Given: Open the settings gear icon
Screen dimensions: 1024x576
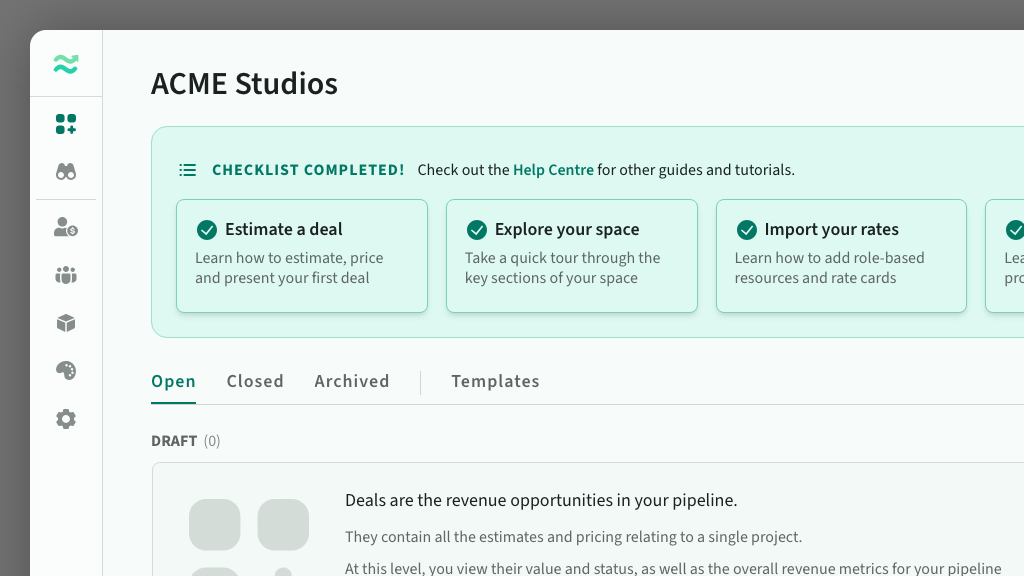Looking at the screenshot, I should (x=66, y=419).
